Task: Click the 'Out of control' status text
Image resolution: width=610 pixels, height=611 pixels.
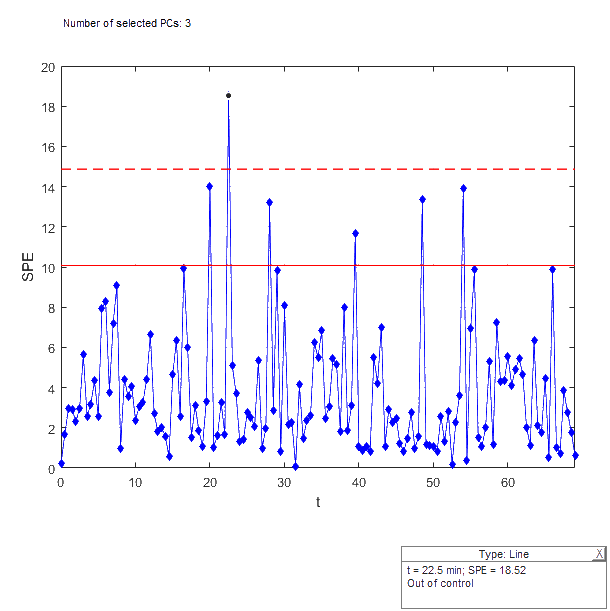Action: click(x=439, y=583)
